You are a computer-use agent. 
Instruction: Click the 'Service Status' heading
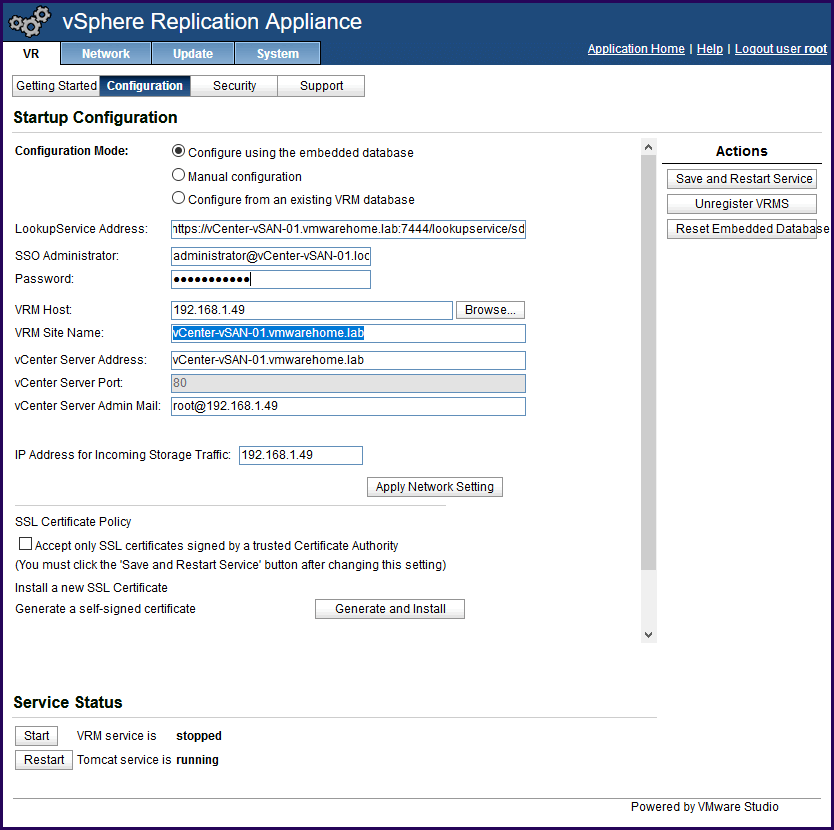pyautogui.click(x=68, y=702)
